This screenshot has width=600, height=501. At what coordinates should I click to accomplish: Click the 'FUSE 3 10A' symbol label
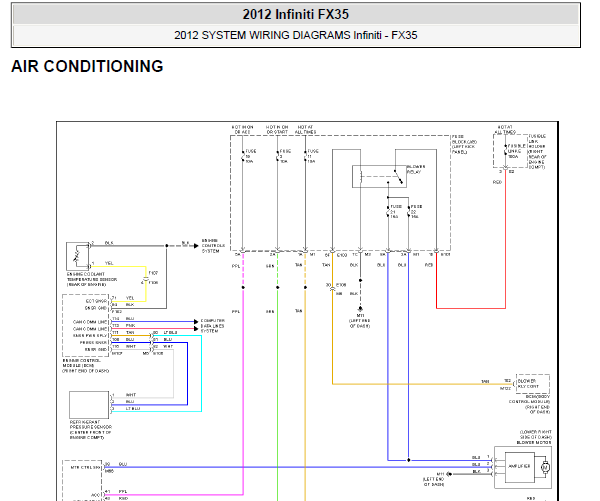tap(285, 156)
